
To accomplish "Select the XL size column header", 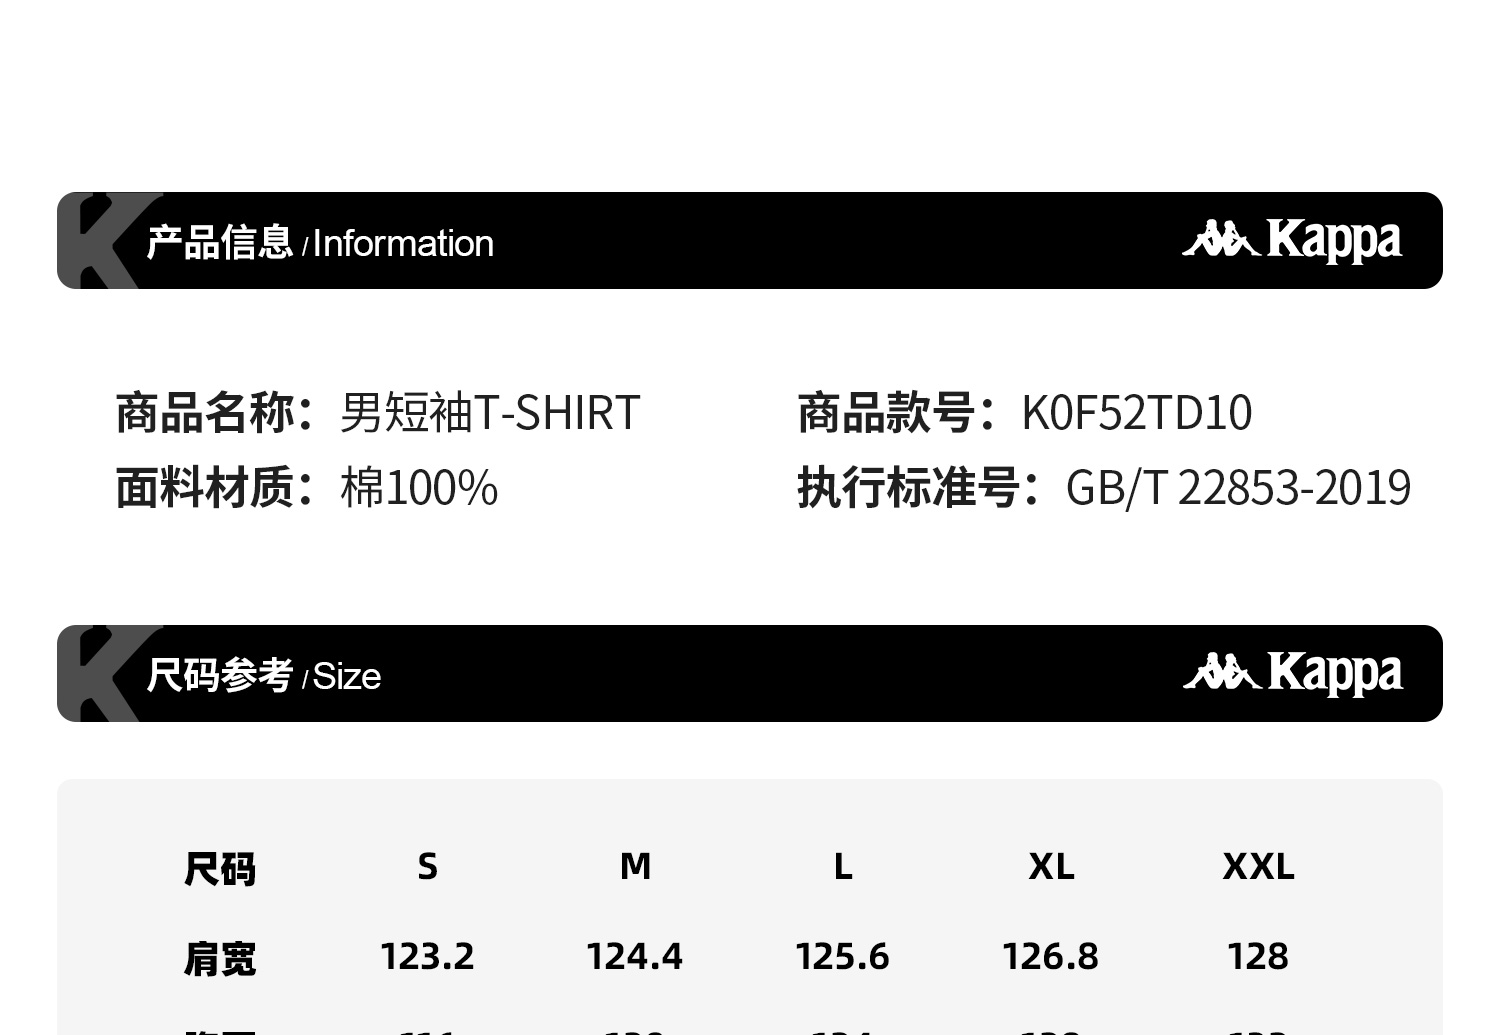I will 1051,866.
